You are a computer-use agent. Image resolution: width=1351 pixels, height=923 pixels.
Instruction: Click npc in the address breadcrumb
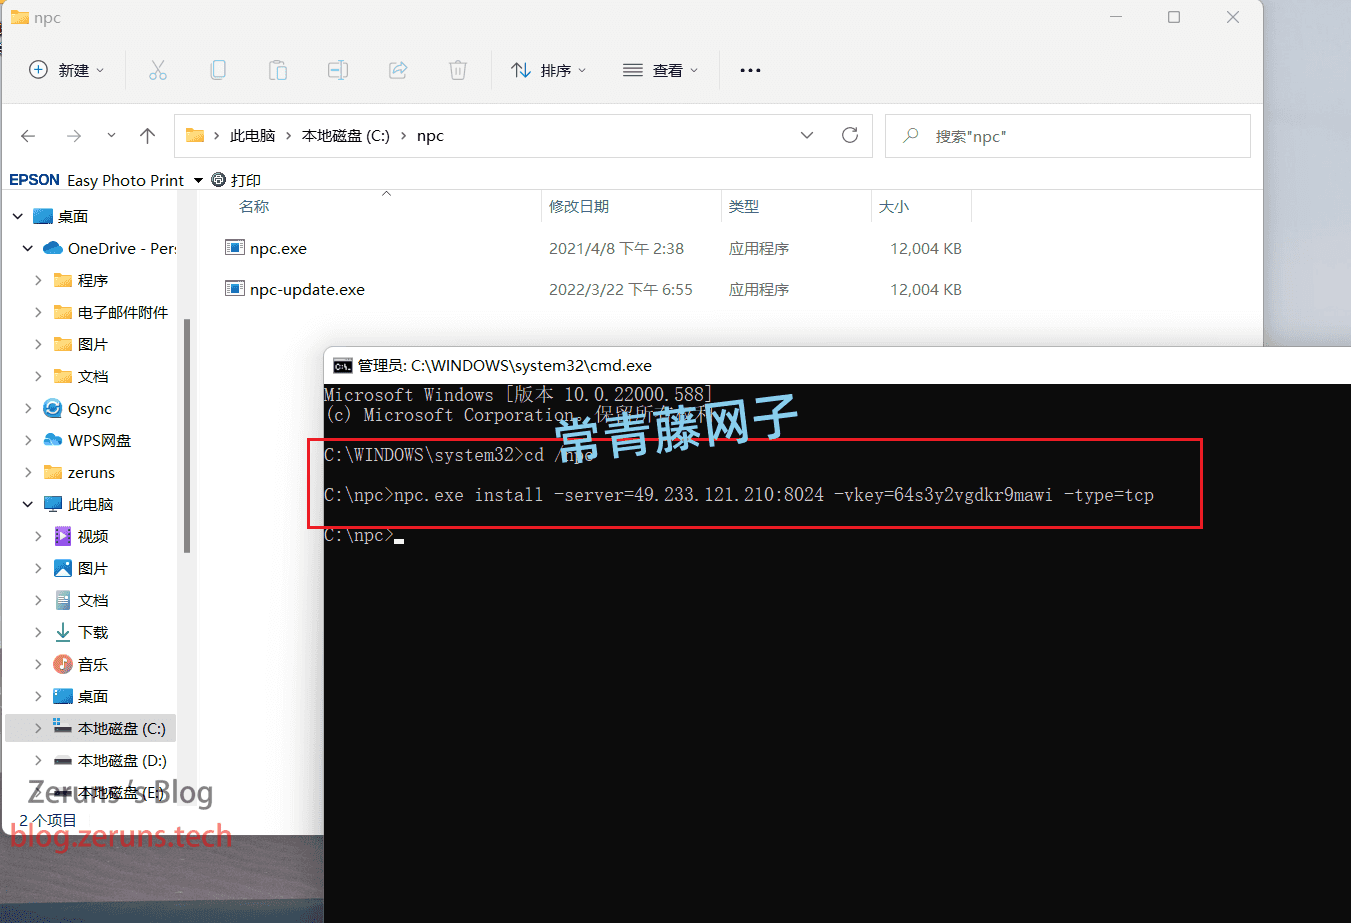pyautogui.click(x=430, y=136)
